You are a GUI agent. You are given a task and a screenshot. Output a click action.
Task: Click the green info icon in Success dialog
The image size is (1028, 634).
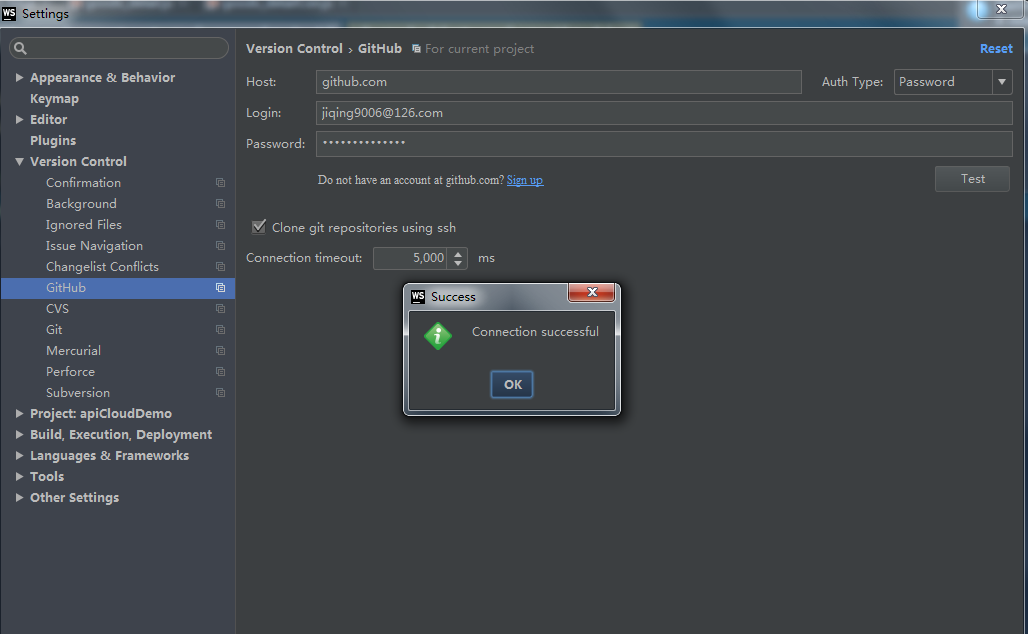(437, 336)
